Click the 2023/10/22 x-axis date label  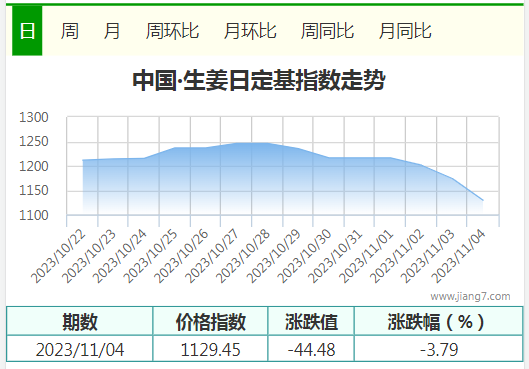pos(58,257)
